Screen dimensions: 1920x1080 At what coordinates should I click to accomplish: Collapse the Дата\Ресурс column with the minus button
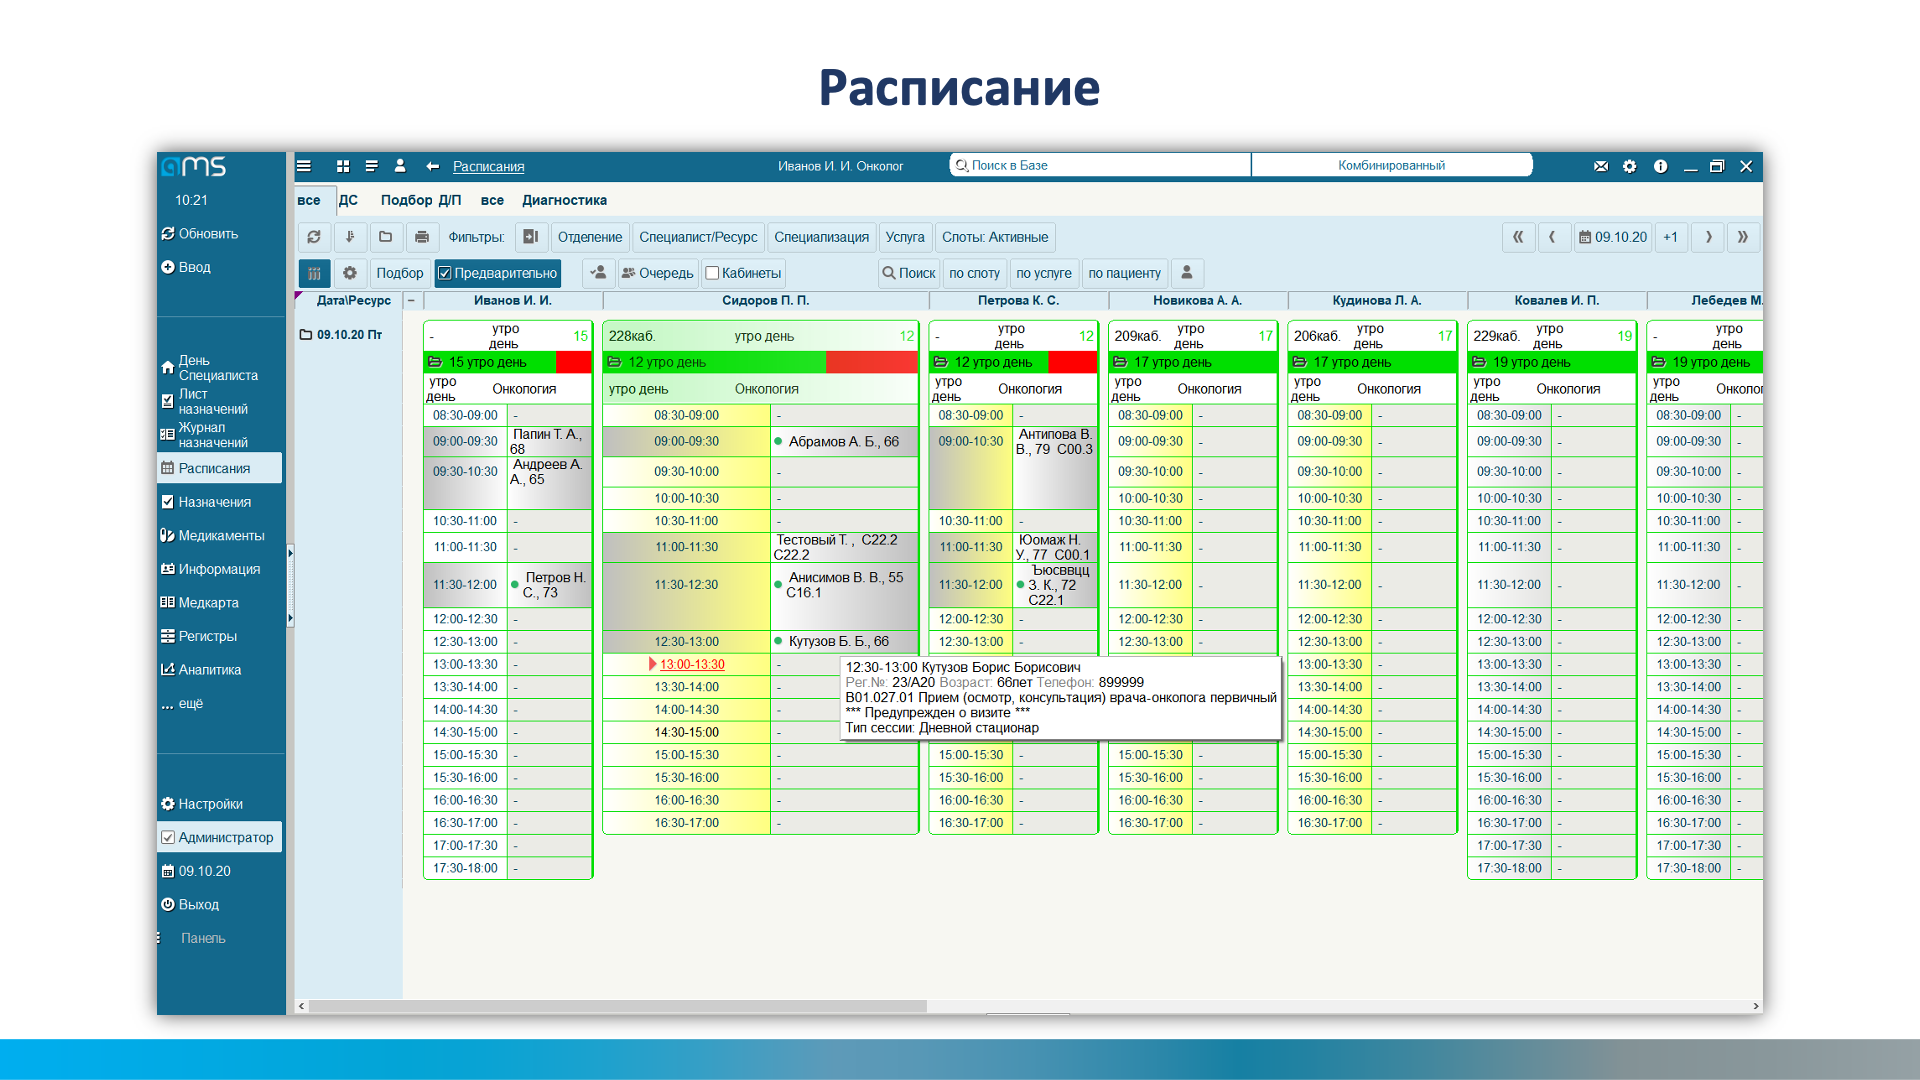pyautogui.click(x=411, y=300)
